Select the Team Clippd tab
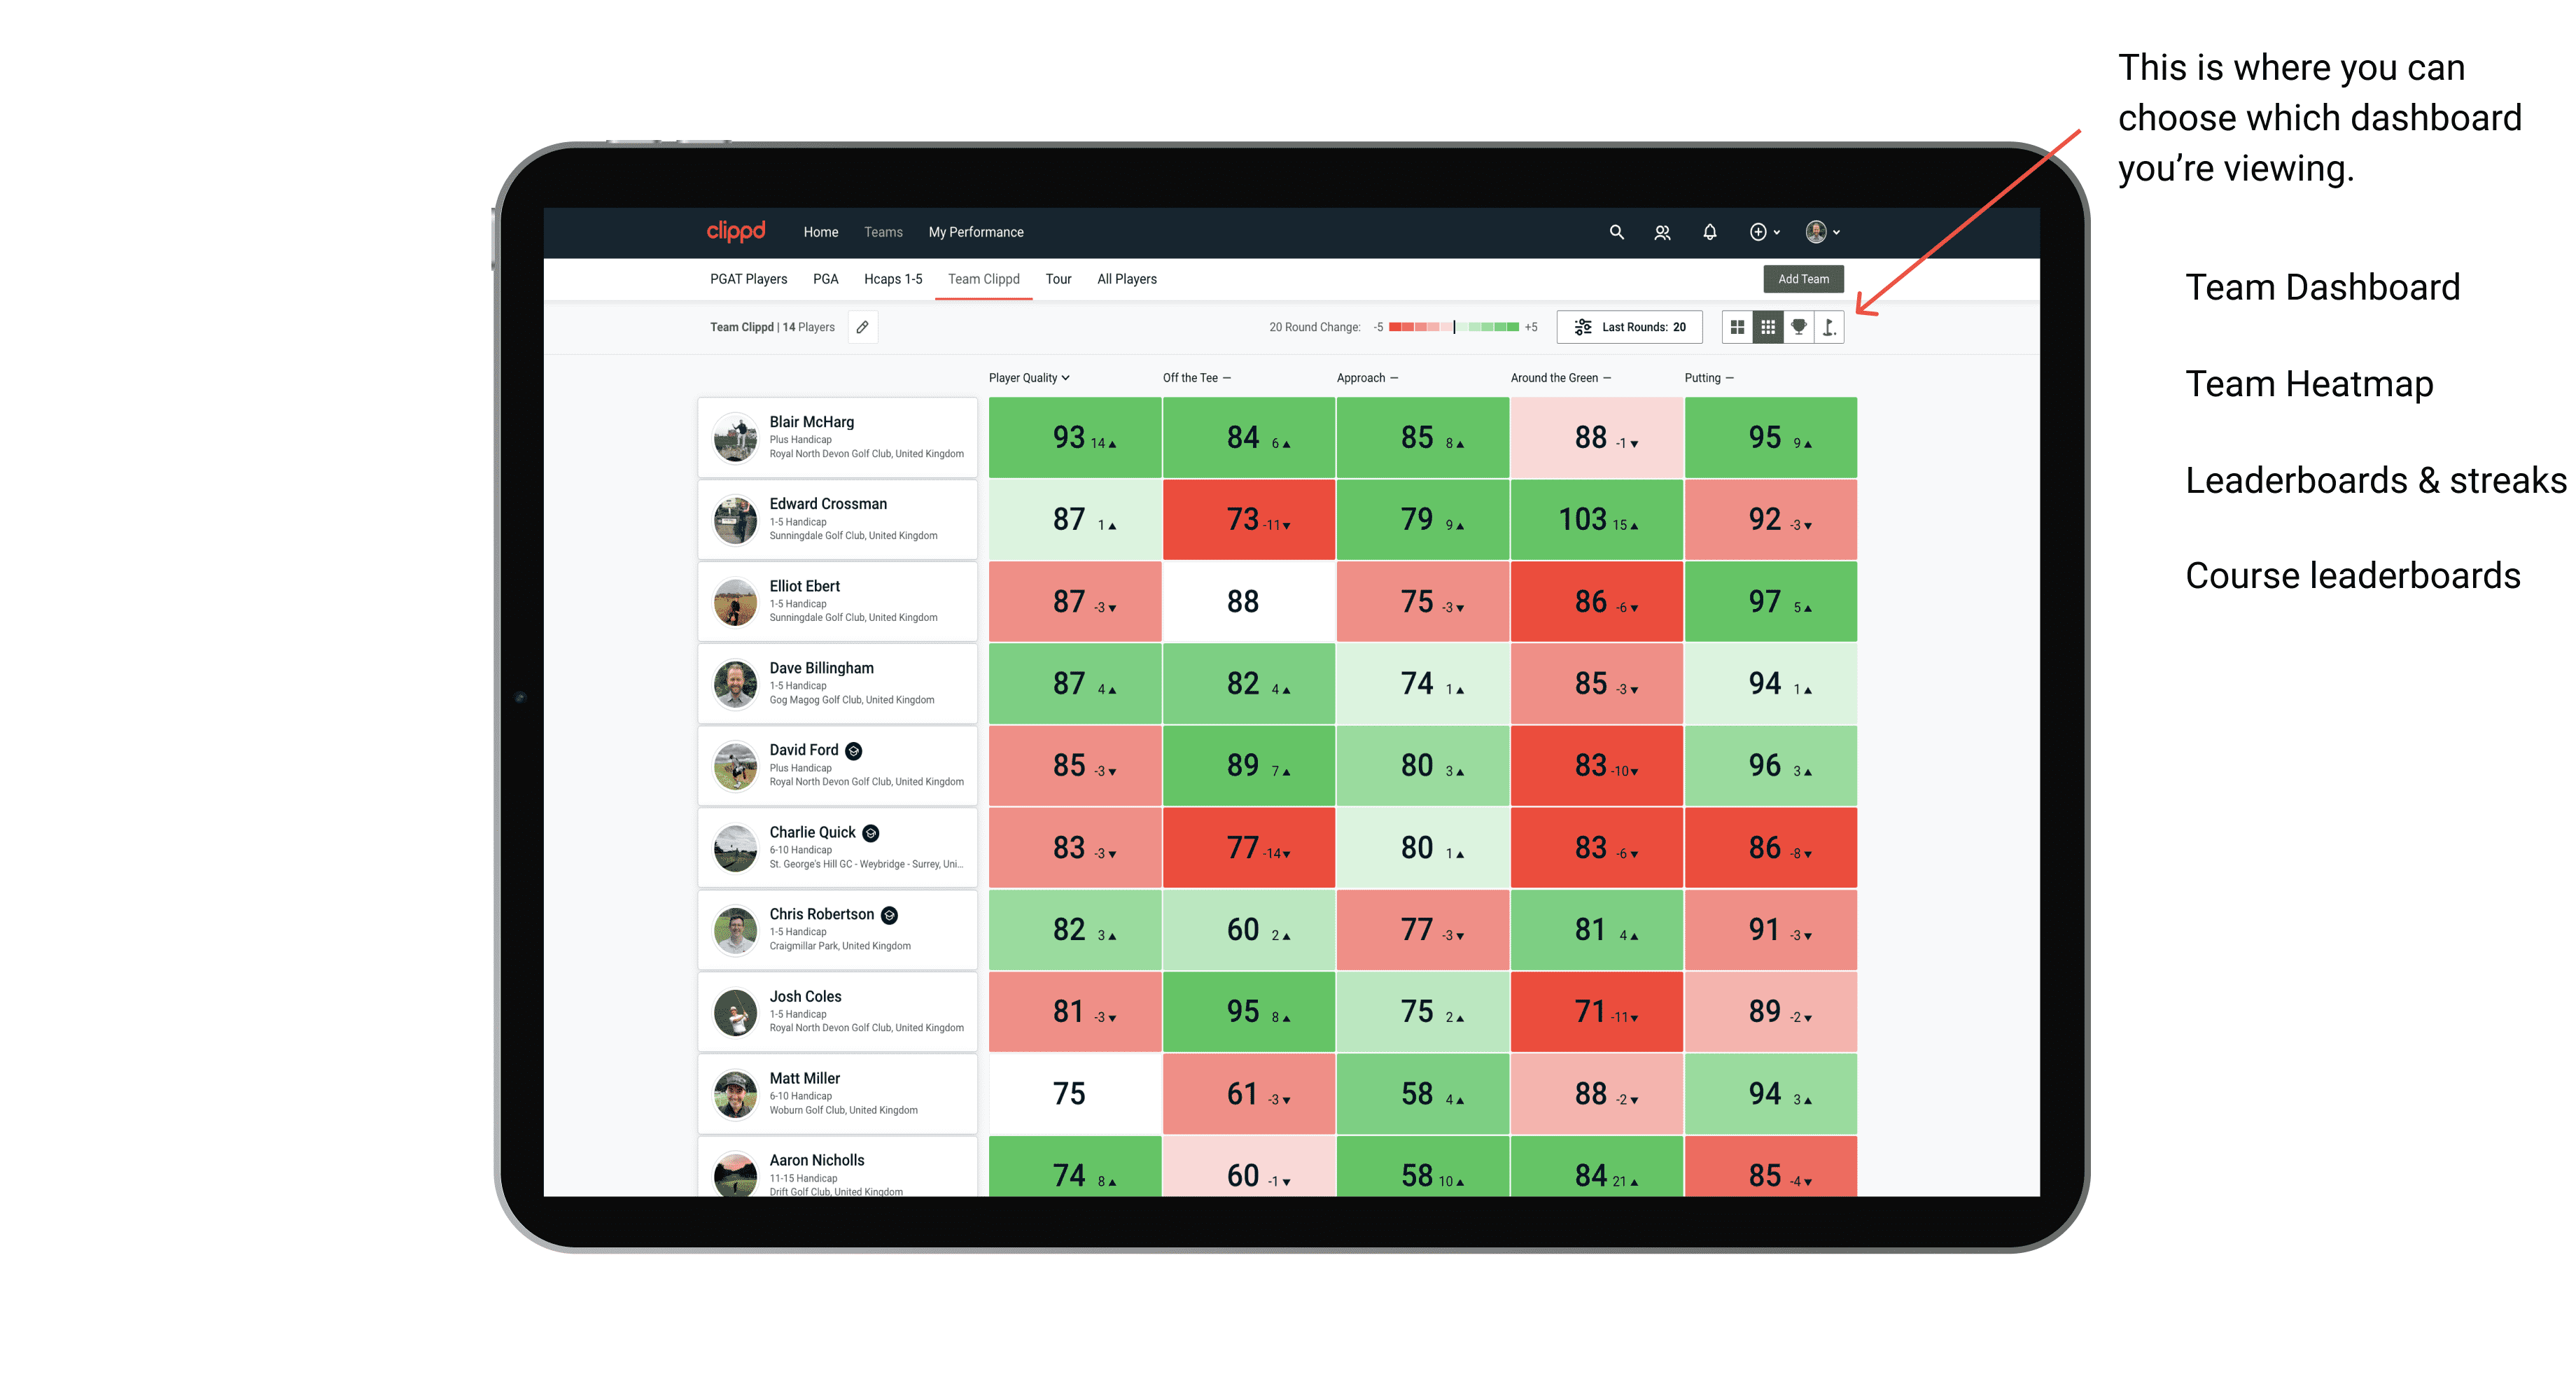 coord(983,278)
